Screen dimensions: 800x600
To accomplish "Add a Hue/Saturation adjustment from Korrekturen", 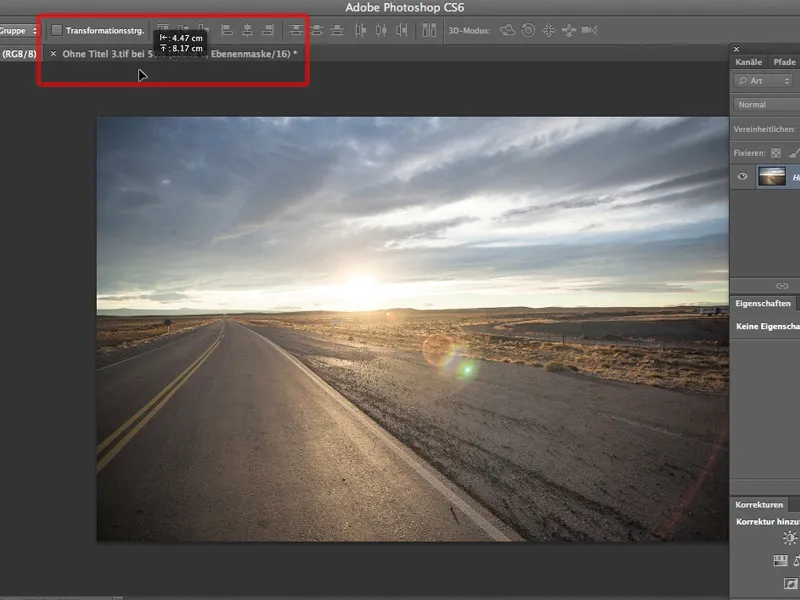I will [x=781, y=561].
